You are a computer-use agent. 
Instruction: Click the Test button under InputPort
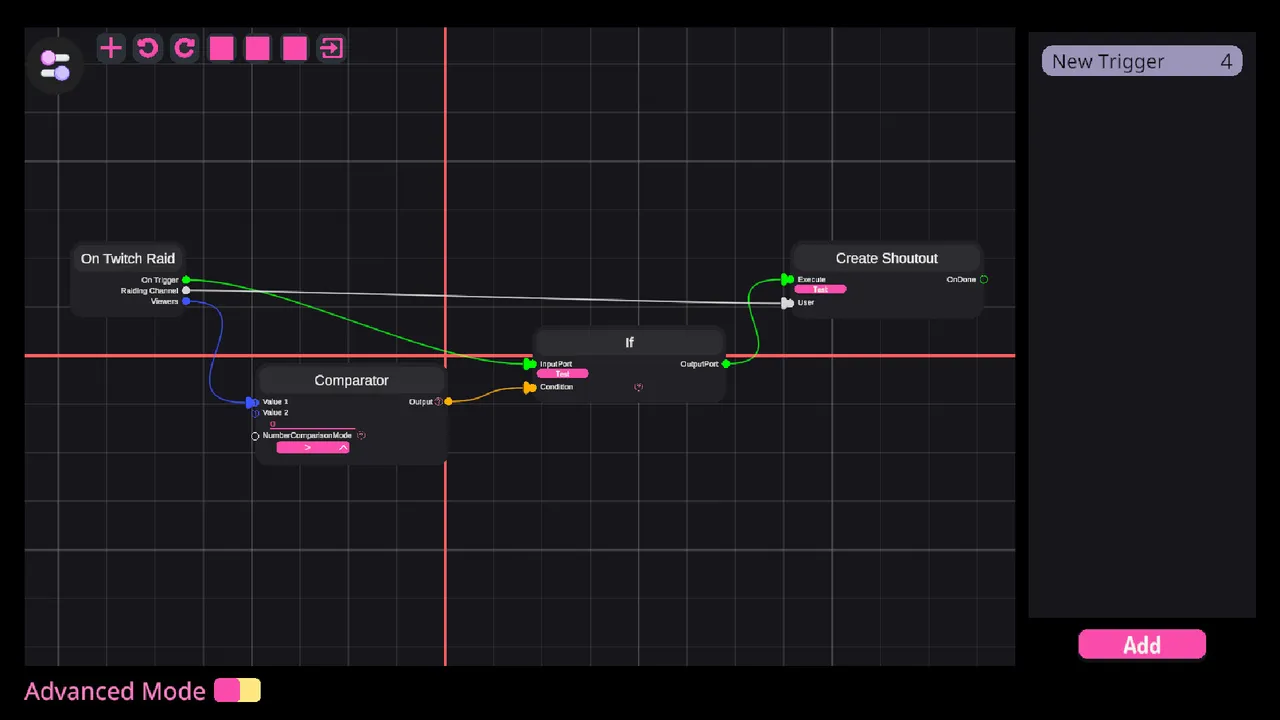point(563,374)
